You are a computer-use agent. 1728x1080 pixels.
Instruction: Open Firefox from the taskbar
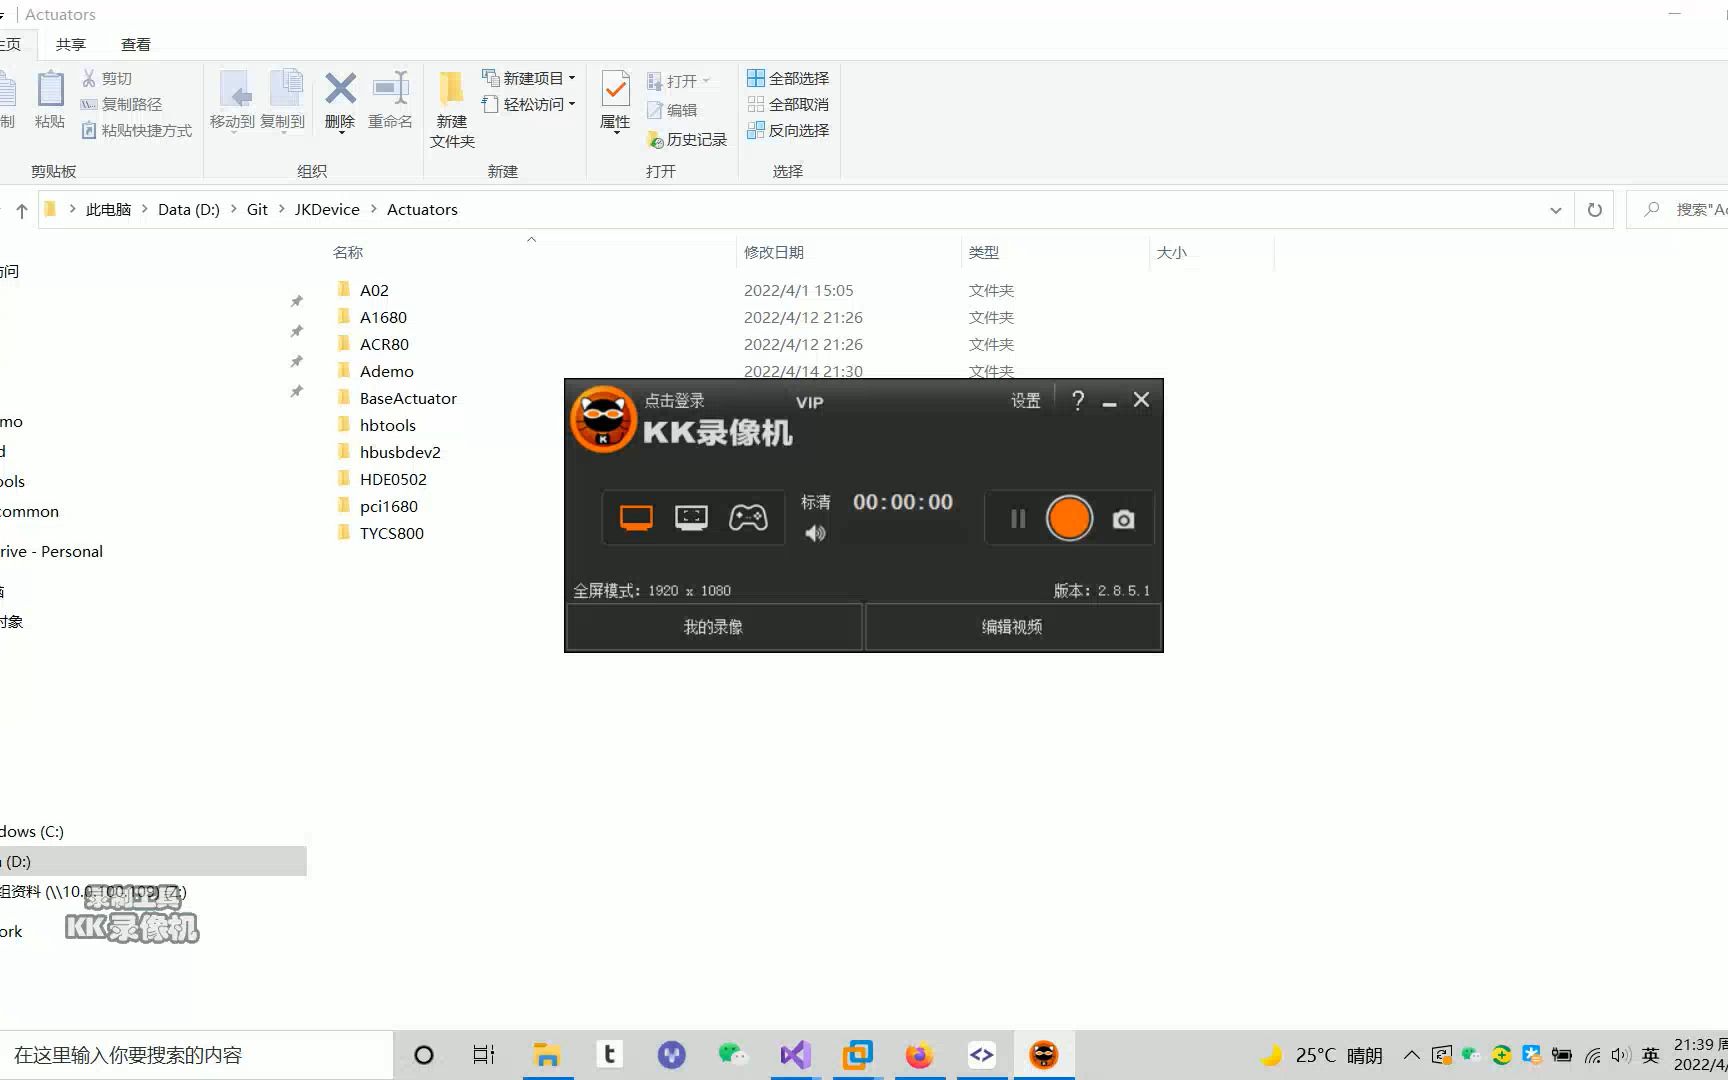click(x=919, y=1055)
